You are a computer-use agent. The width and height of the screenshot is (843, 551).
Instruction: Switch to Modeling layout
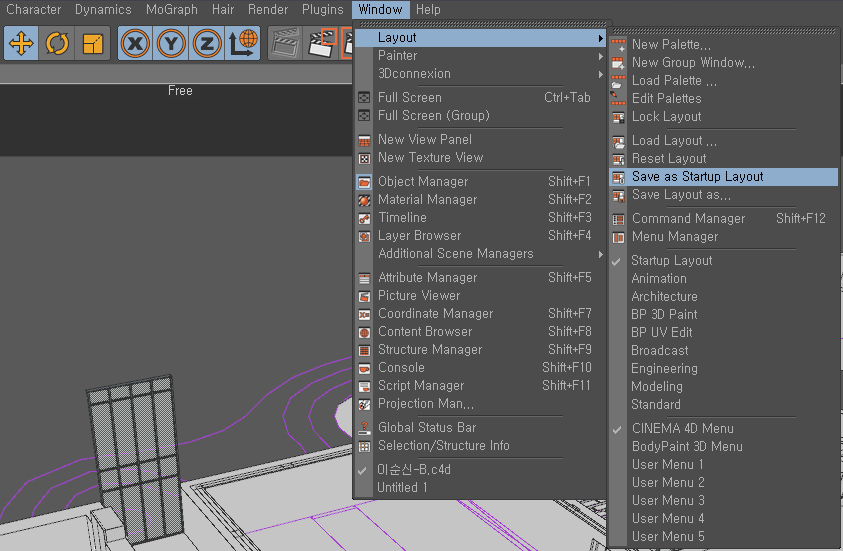pos(724,387)
